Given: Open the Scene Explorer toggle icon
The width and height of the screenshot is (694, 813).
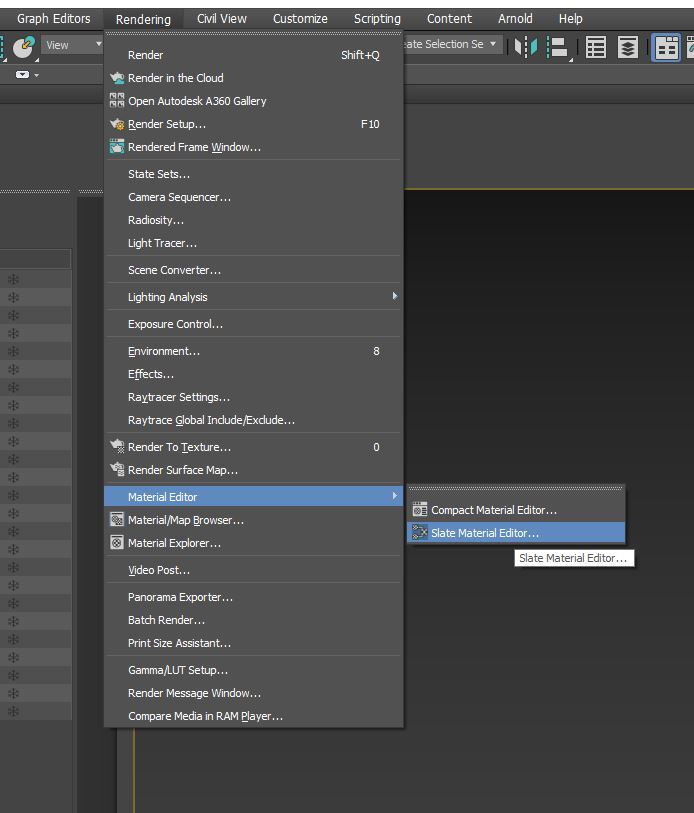Looking at the screenshot, I should click(596, 47).
